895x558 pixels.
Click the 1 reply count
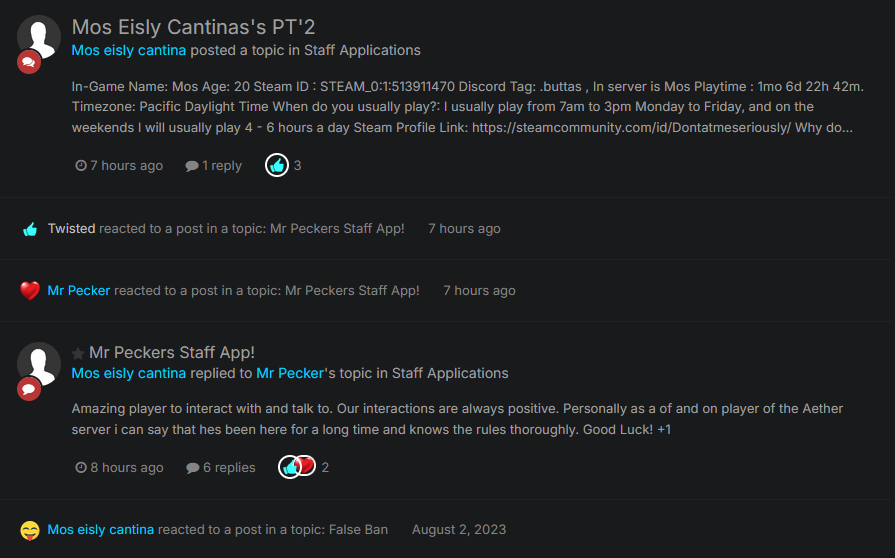tap(213, 165)
